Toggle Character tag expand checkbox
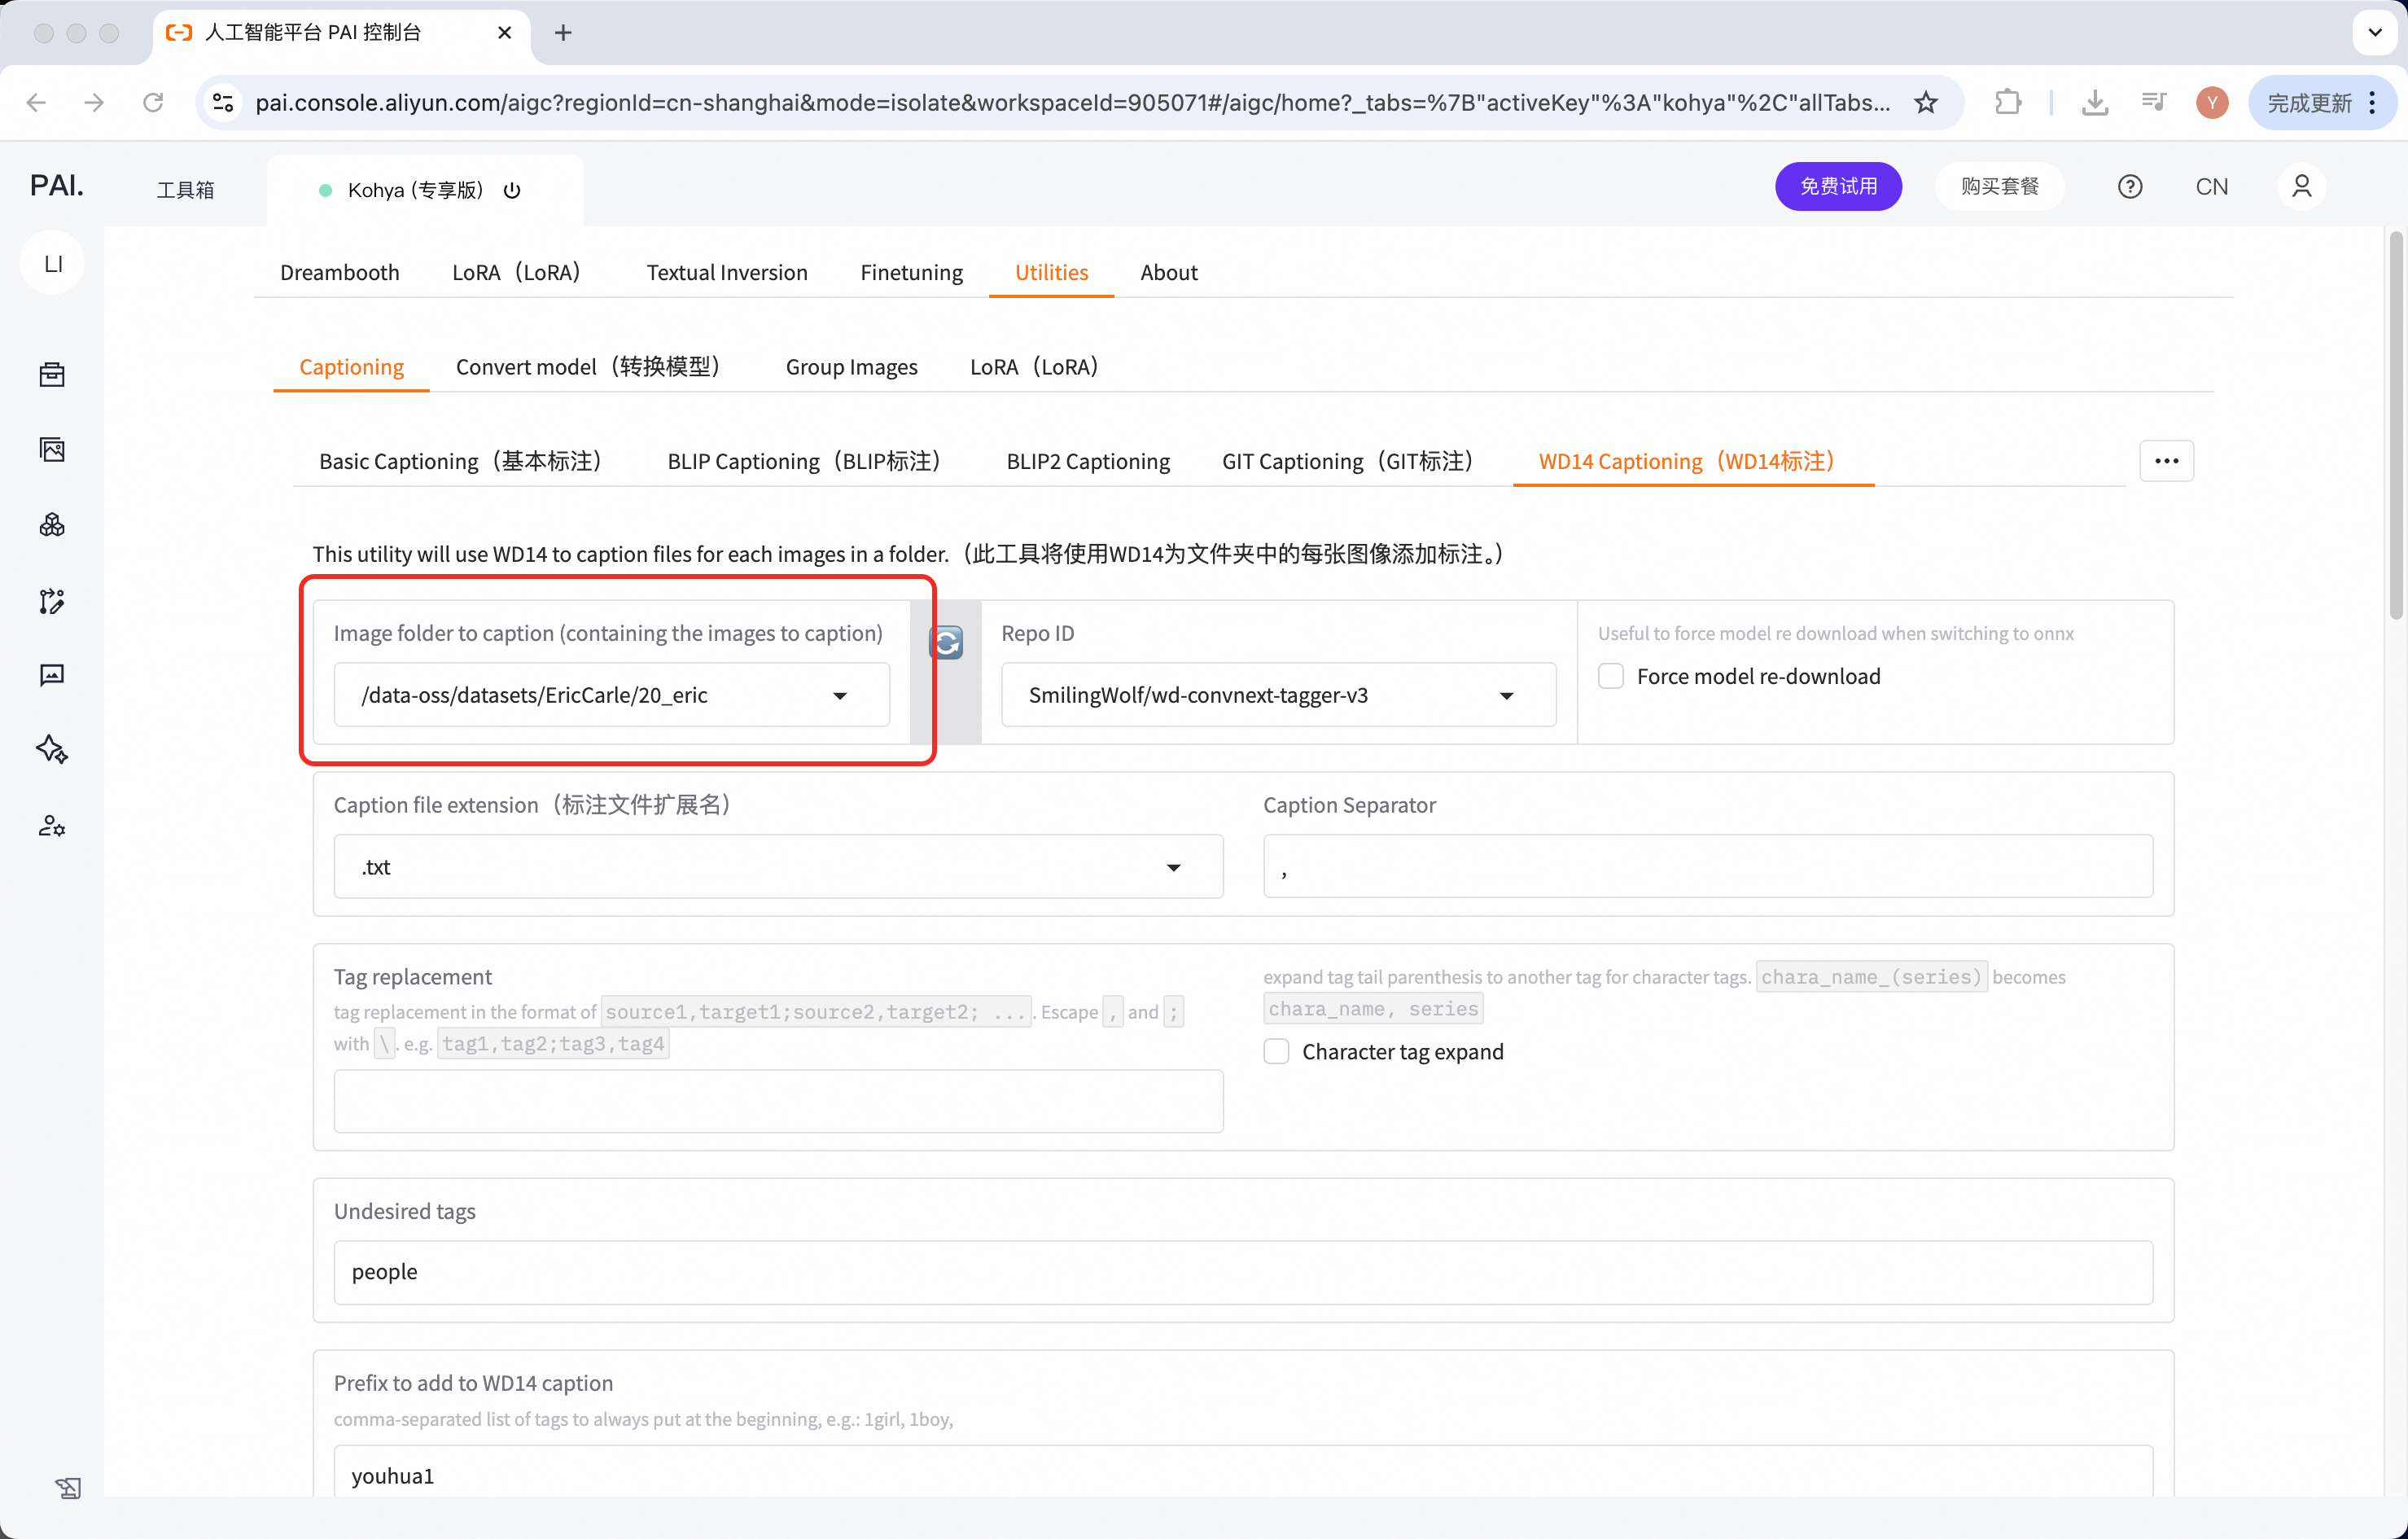Viewport: 2408px width, 1539px height. (1276, 1051)
